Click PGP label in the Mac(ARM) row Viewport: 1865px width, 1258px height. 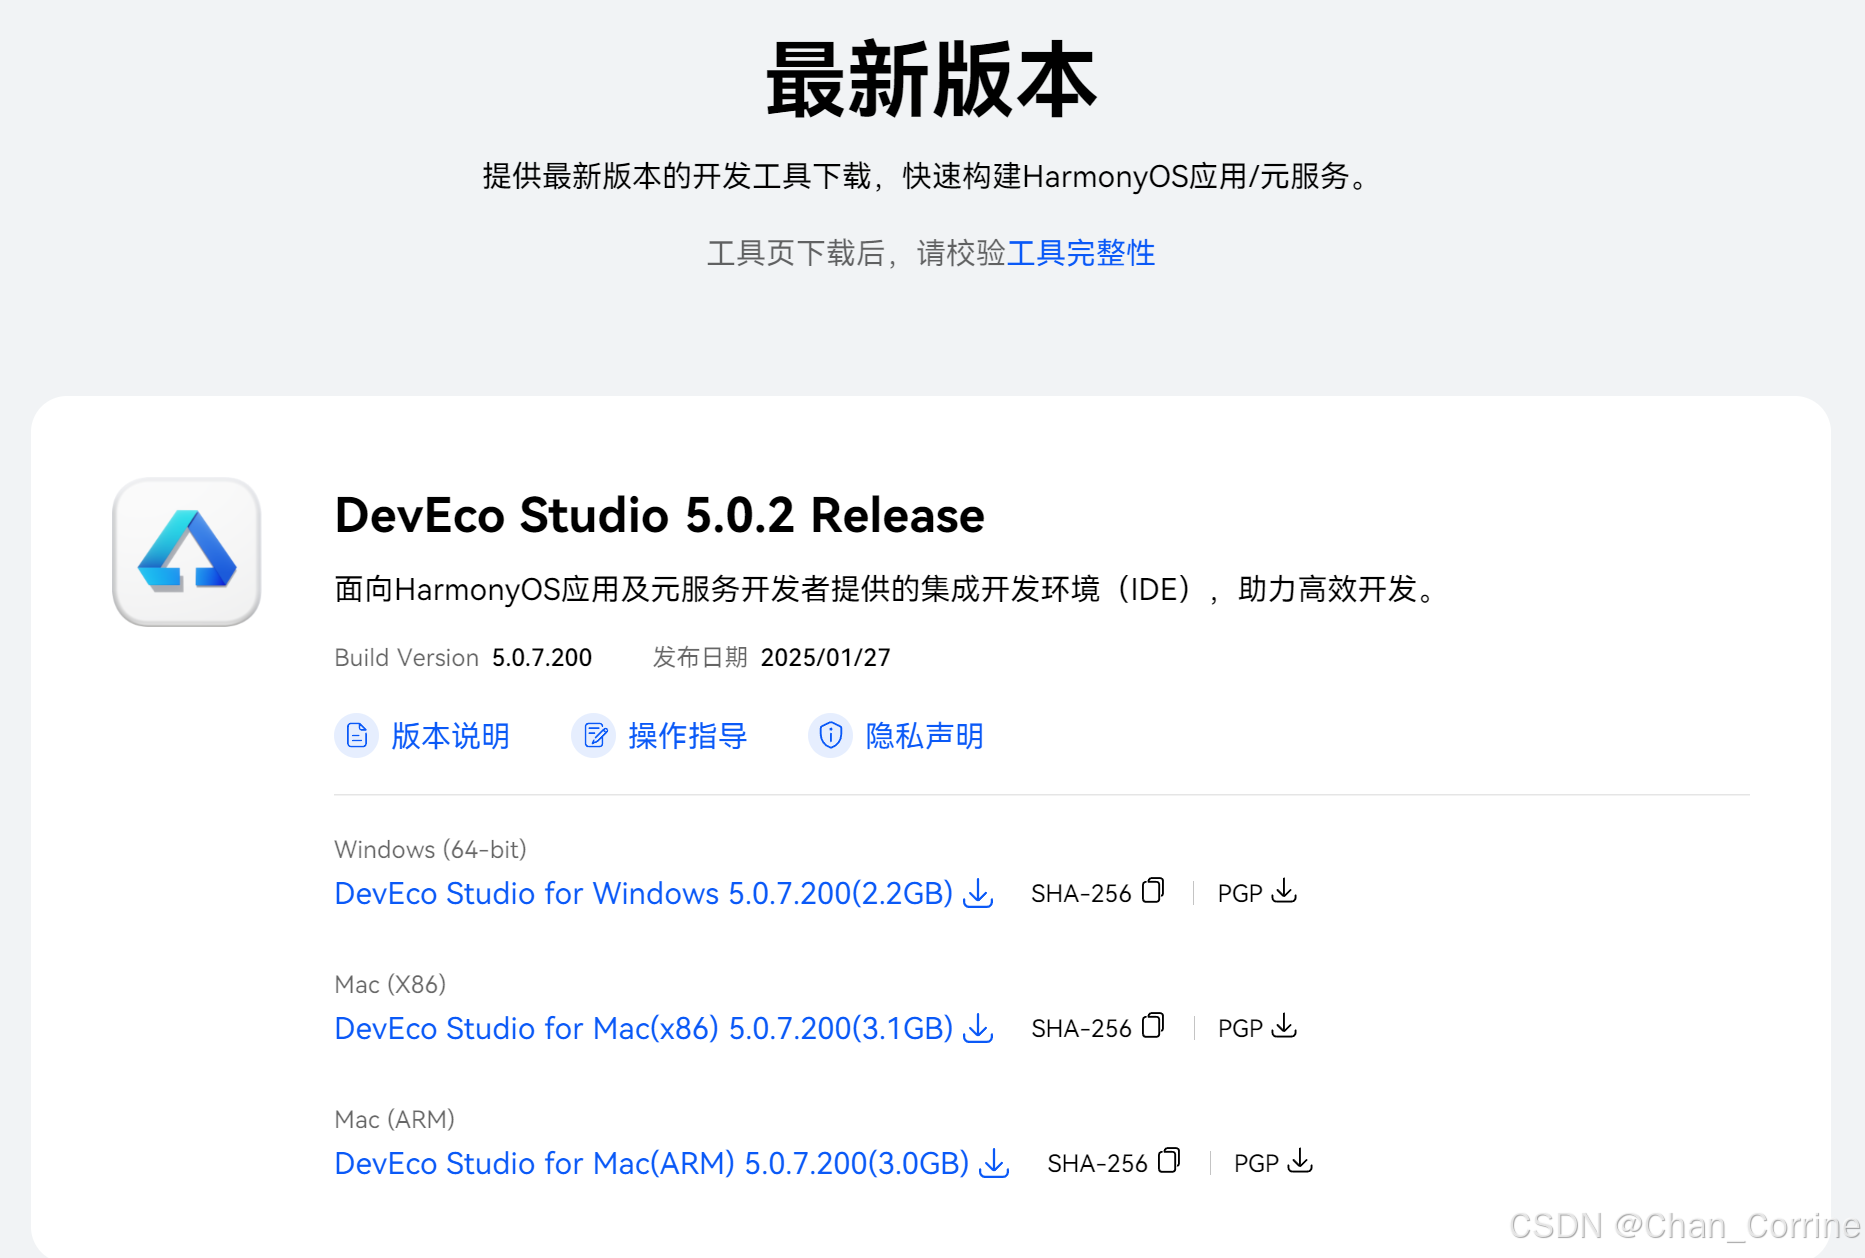point(1256,1164)
